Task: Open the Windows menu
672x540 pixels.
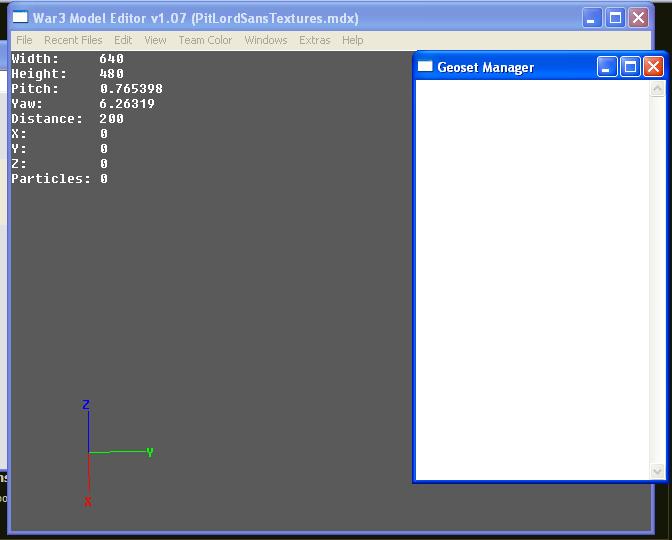Action: click(x=266, y=40)
